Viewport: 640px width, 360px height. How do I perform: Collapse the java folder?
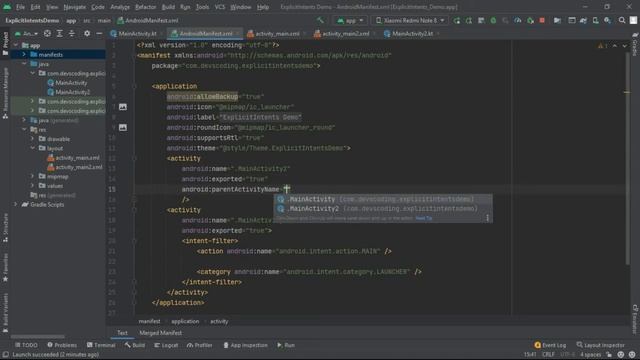24,64
